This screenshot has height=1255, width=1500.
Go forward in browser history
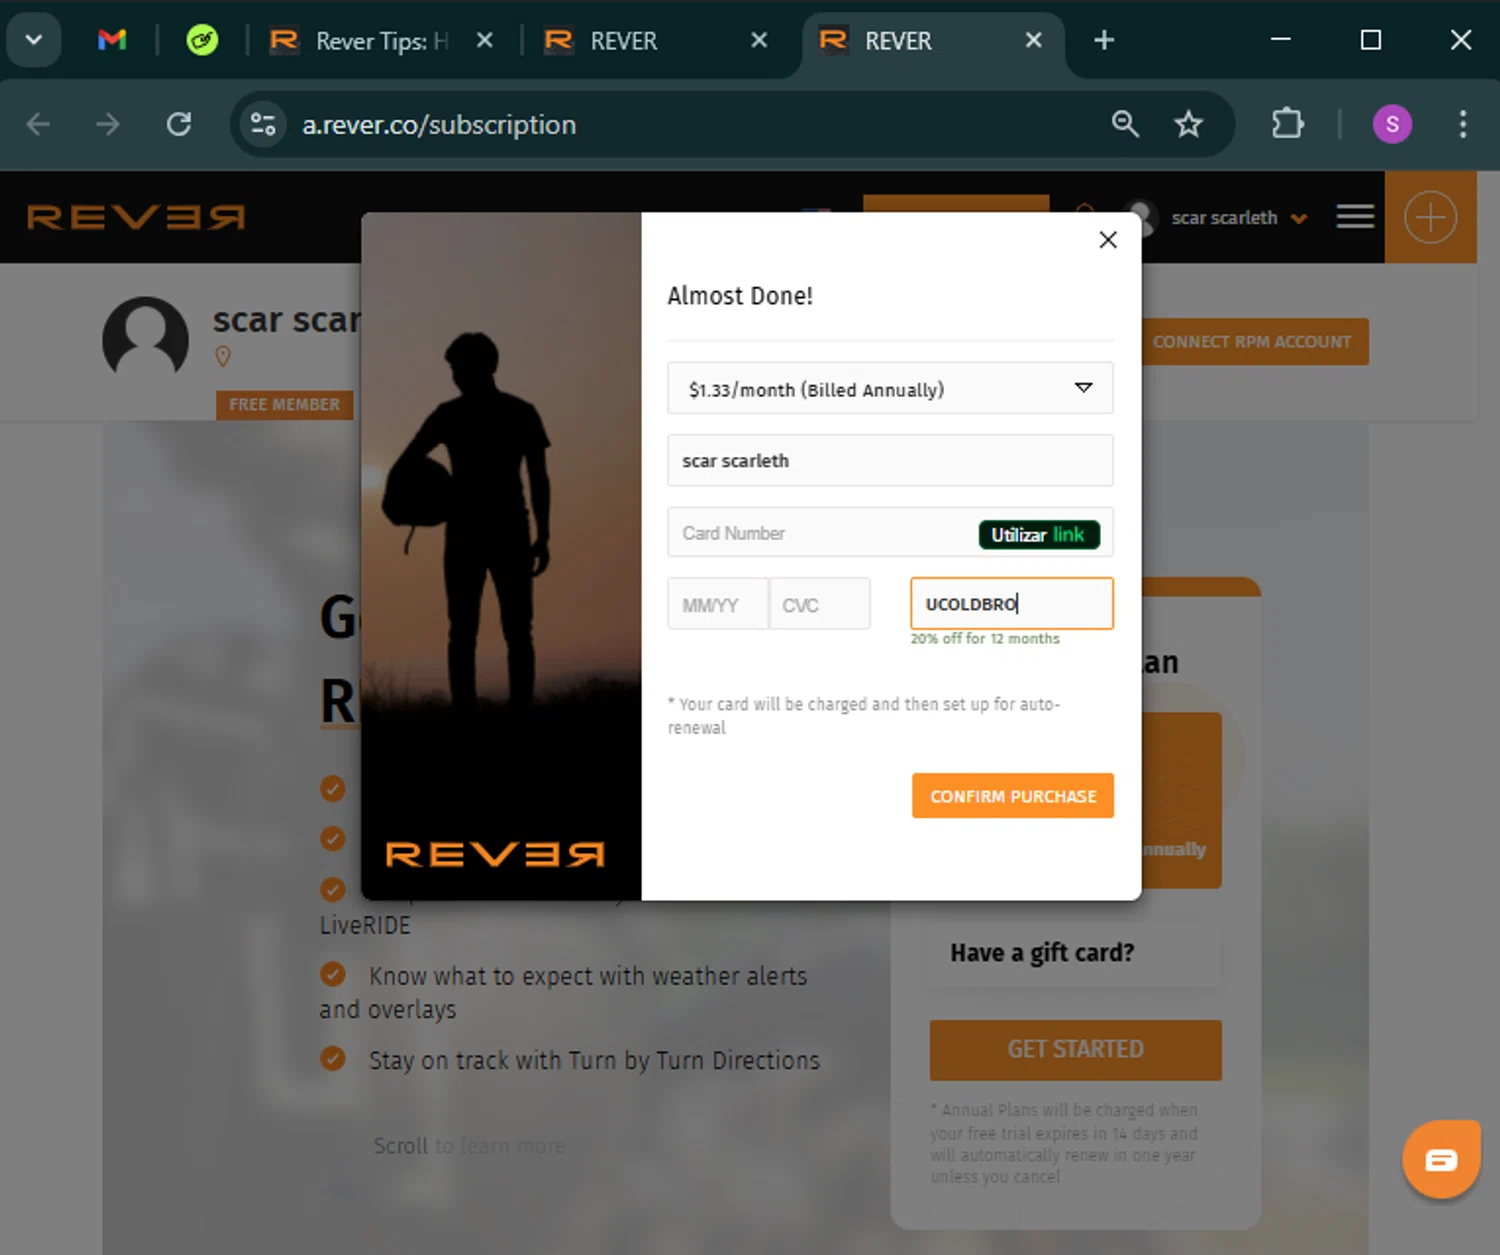click(108, 124)
